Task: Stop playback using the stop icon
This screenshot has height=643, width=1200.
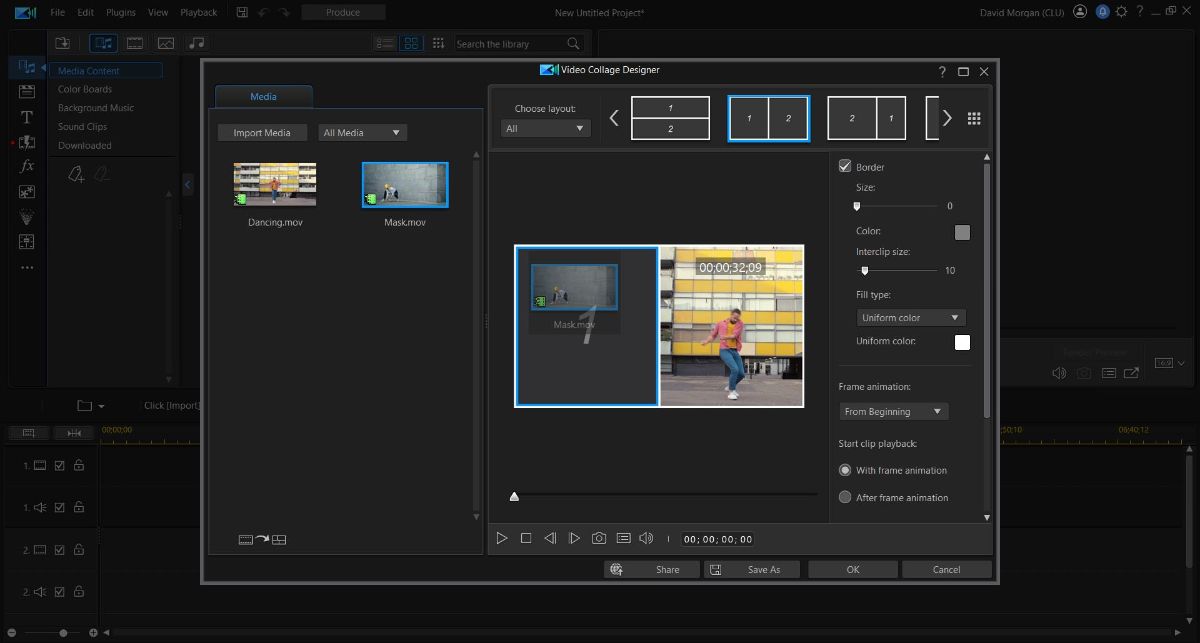Action: coord(526,538)
